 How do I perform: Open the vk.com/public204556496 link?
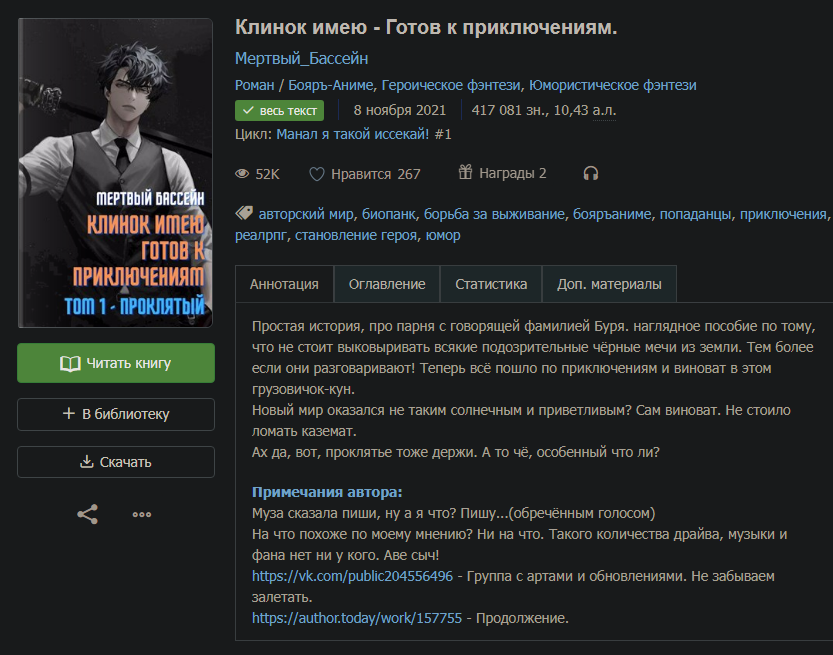[x=352, y=576]
